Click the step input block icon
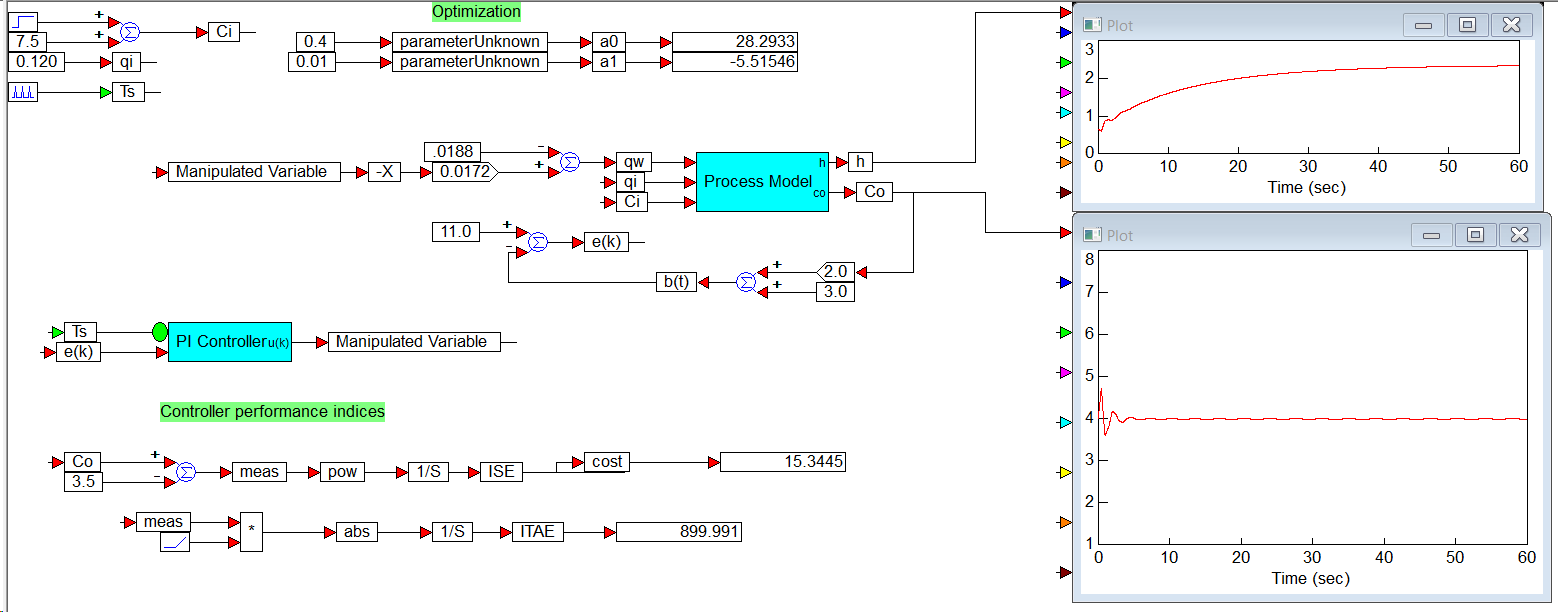 click(x=22, y=21)
